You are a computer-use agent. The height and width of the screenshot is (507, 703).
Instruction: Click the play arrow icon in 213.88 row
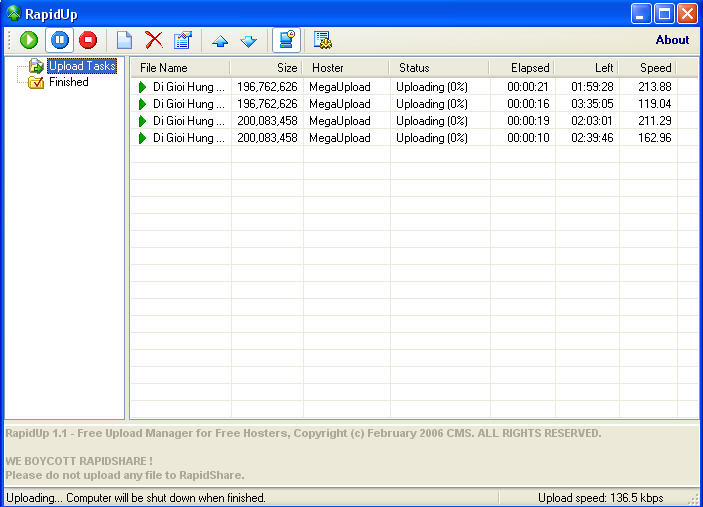143,87
